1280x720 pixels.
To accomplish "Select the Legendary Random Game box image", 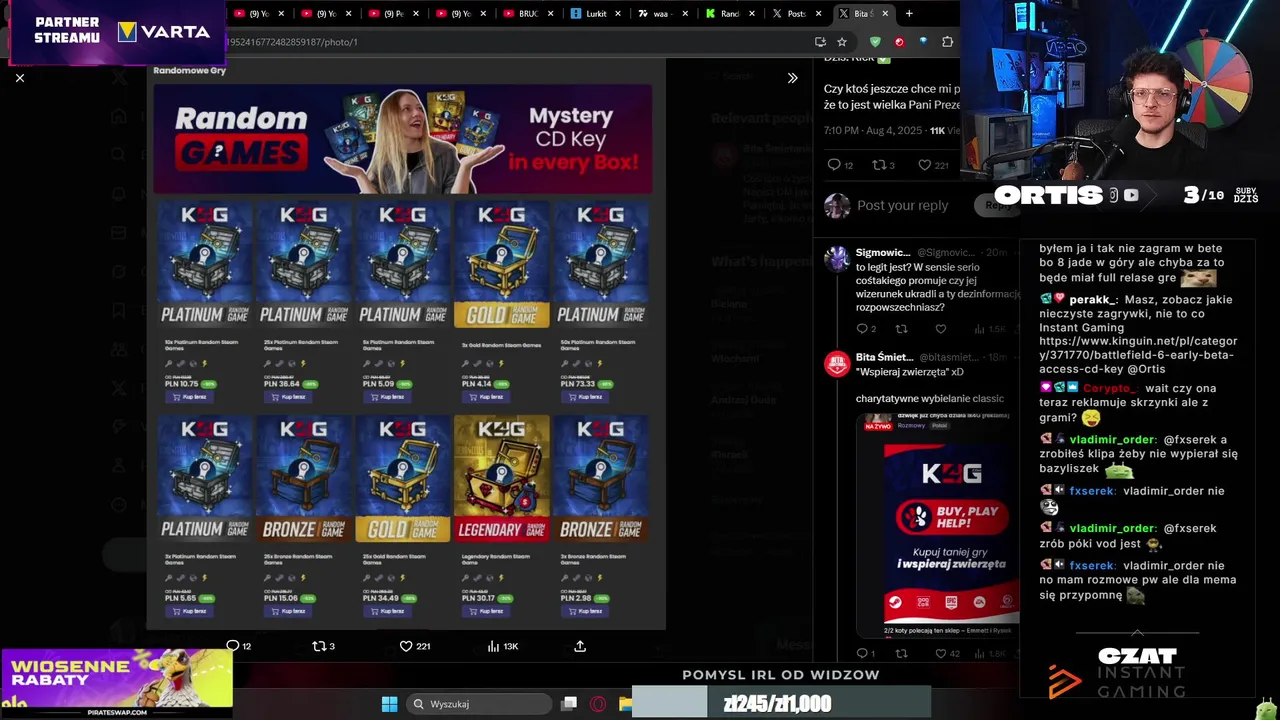I will pyautogui.click(x=502, y=478).
